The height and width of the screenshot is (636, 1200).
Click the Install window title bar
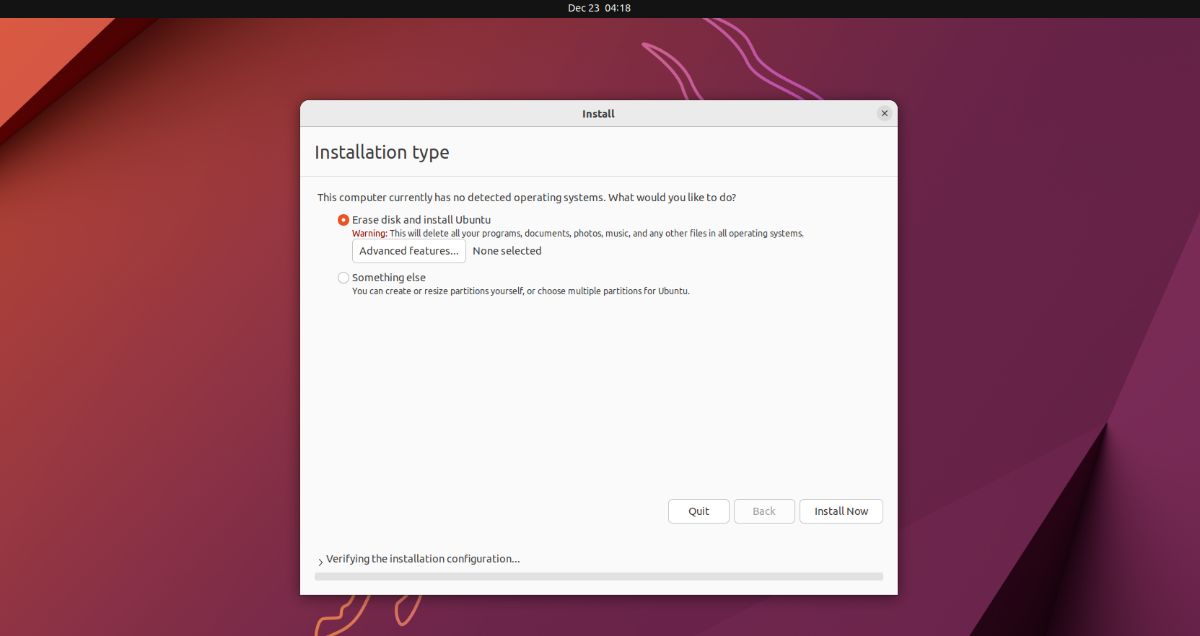pyautogui.click(x=598, y=114)
